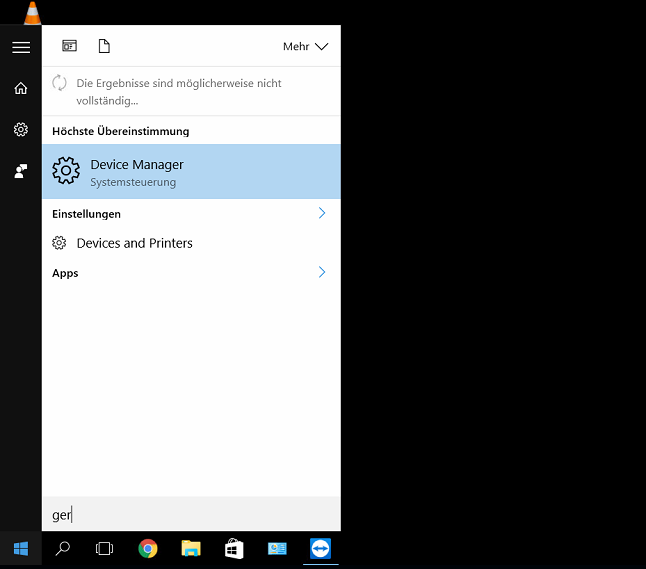Click the Device Manager gear icon
This screenshot has height=569, width=646.
point(66,170)
